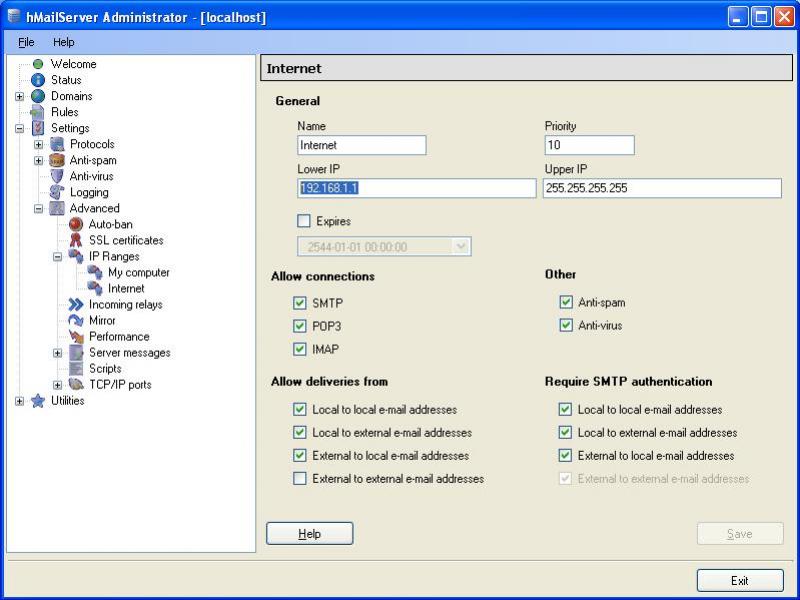Click the Domains globe icon
Screen dimensions: 800x600
pyautogui.click(x=38, y=96)
